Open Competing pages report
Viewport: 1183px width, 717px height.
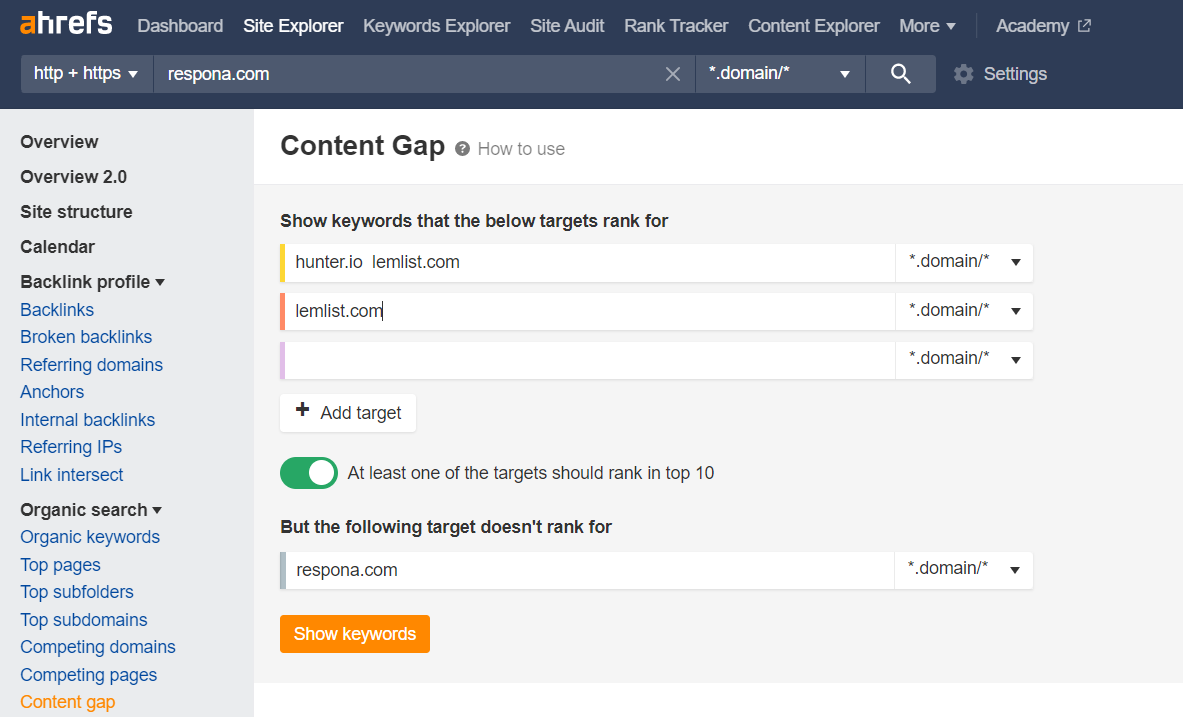coord(89,675)
